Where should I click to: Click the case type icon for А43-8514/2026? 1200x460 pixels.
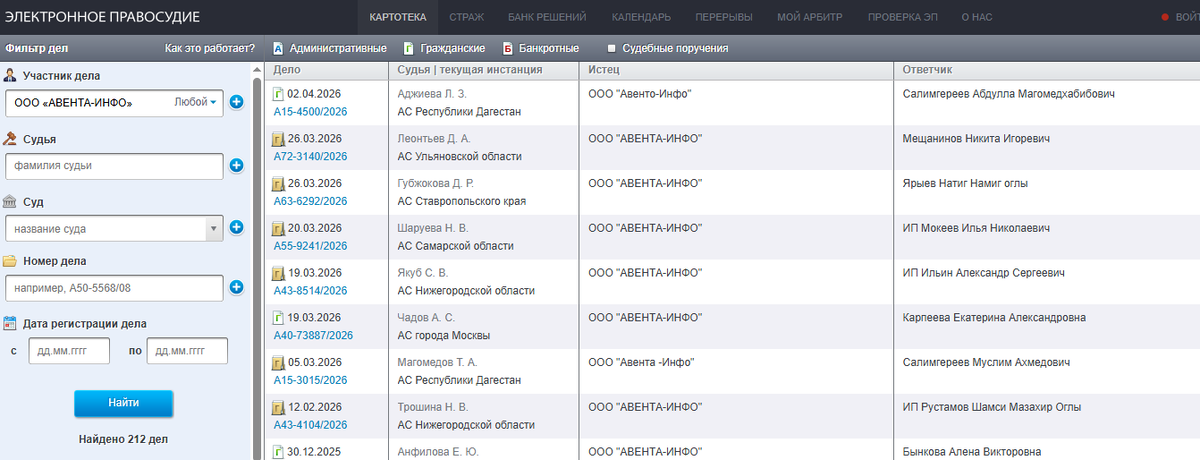tap(279, 273)
